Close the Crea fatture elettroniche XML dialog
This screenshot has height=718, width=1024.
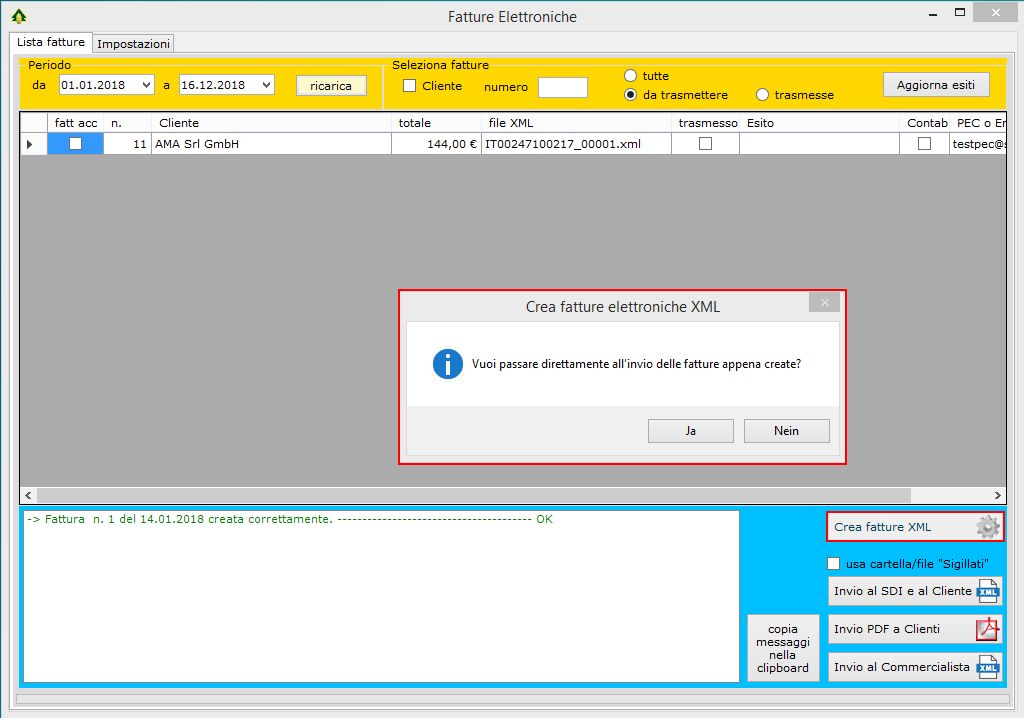824,303
